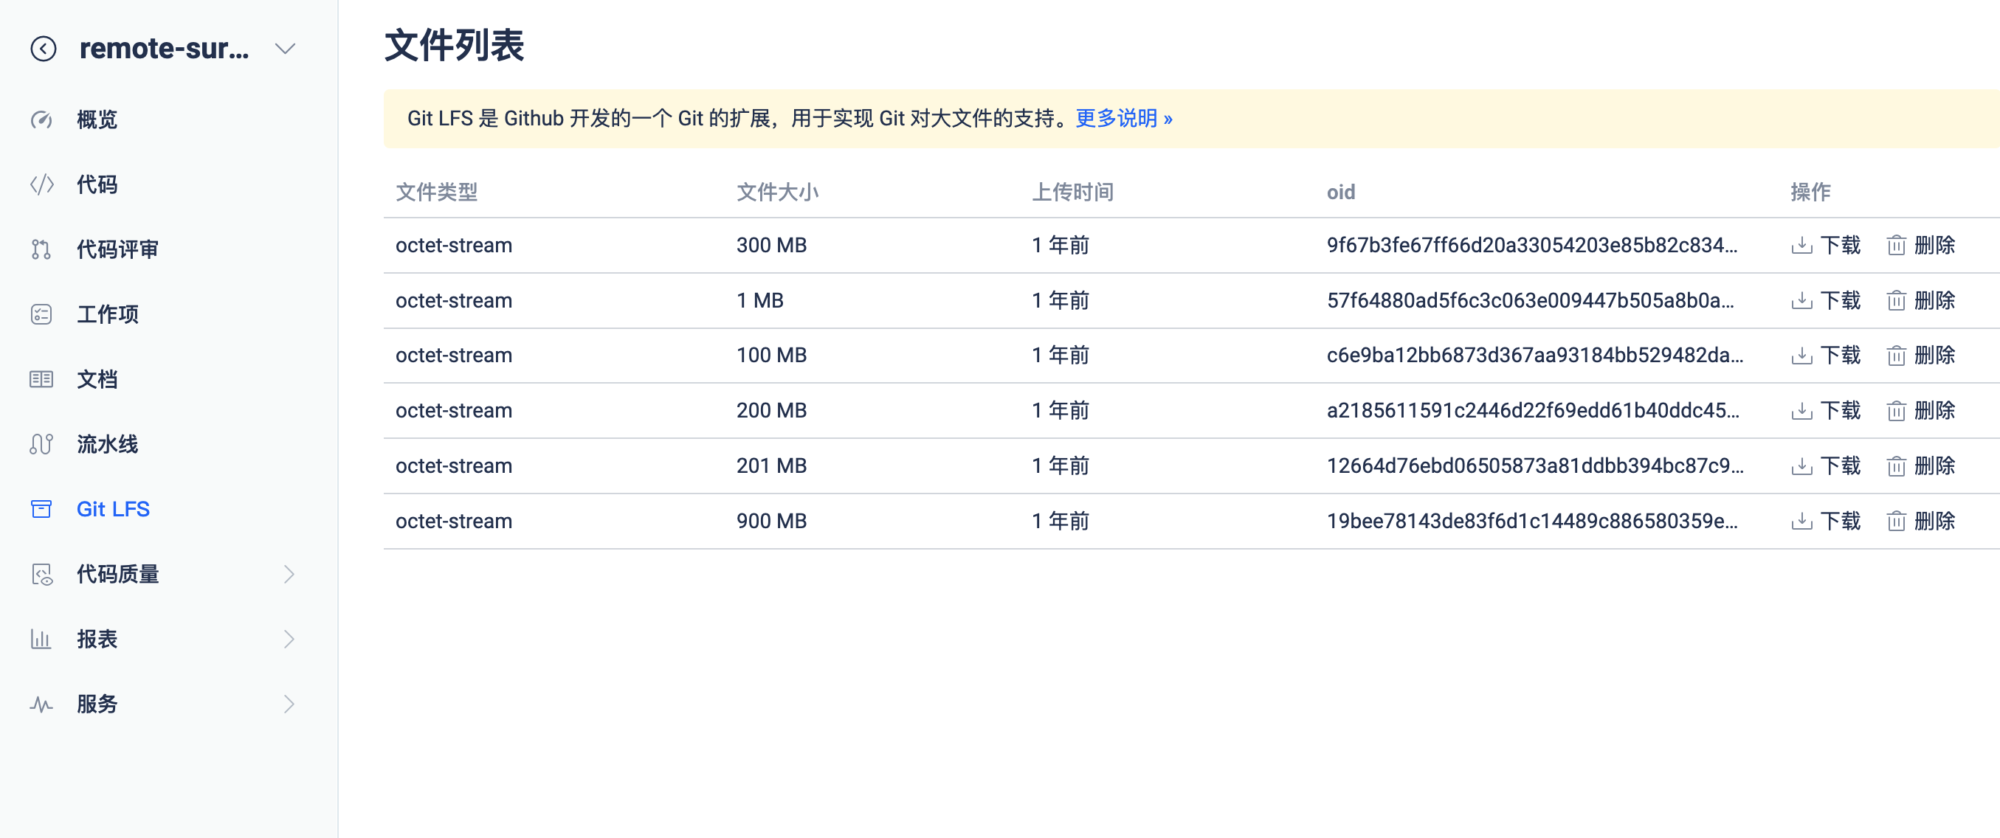
Task: Open the 更多说明 link
Action: [1124, 118]
